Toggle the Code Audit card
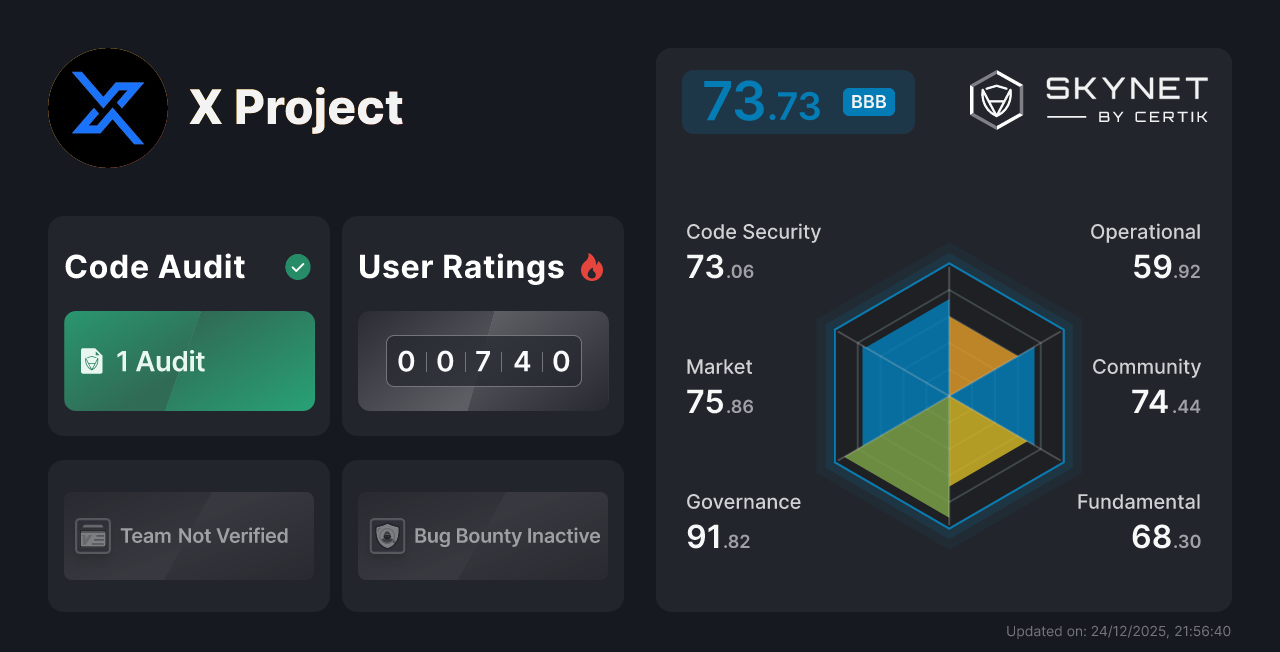The height and width of the screenshot is (652, 1280). coord(188,325)
